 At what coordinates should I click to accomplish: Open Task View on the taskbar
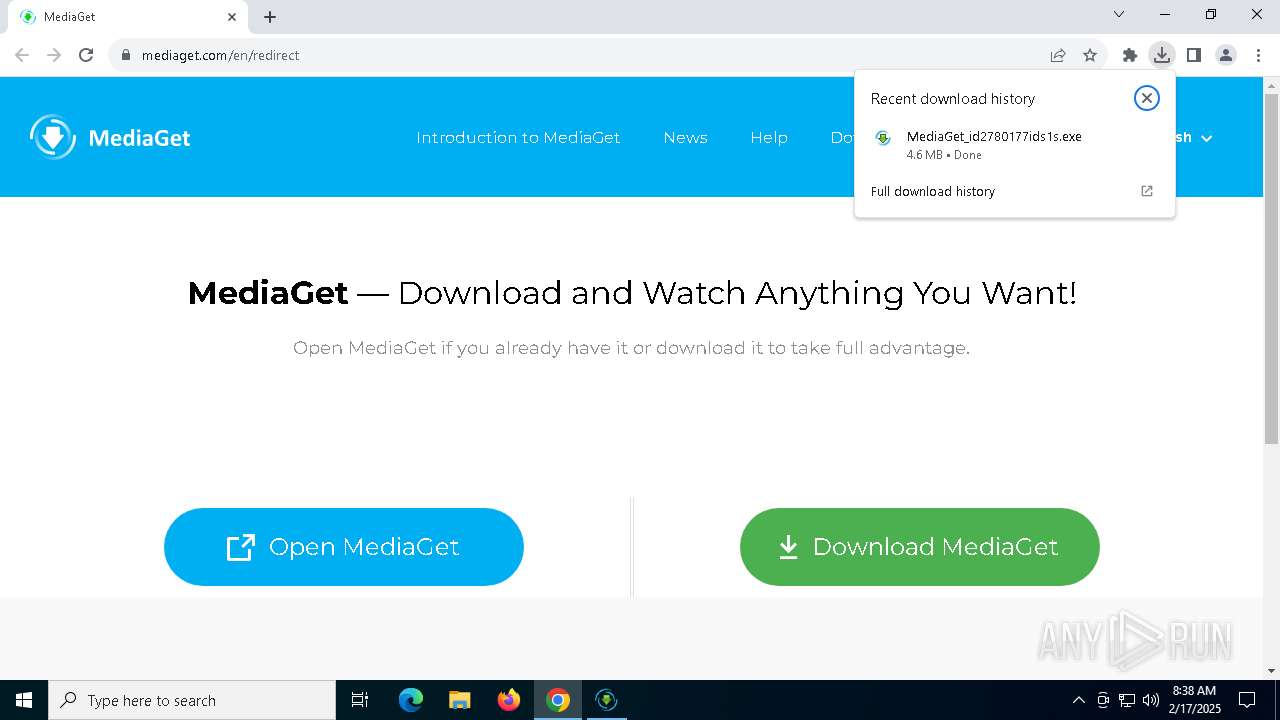tap(360, 700)
